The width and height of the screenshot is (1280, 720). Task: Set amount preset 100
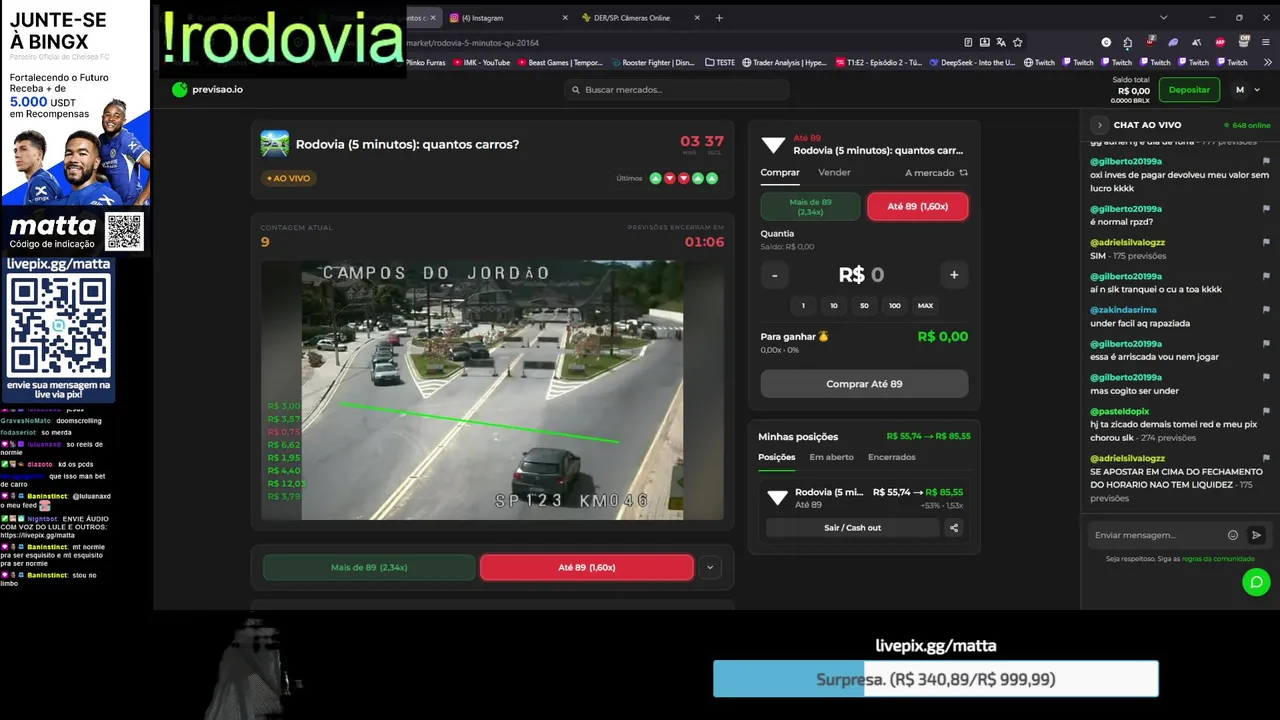[895, 306]
